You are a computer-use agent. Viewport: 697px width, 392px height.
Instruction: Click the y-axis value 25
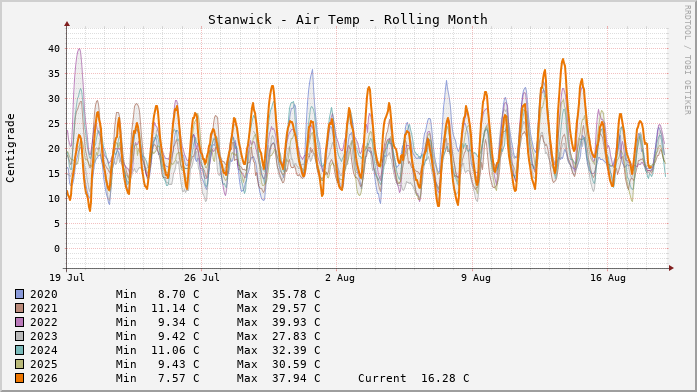point(54,124)
